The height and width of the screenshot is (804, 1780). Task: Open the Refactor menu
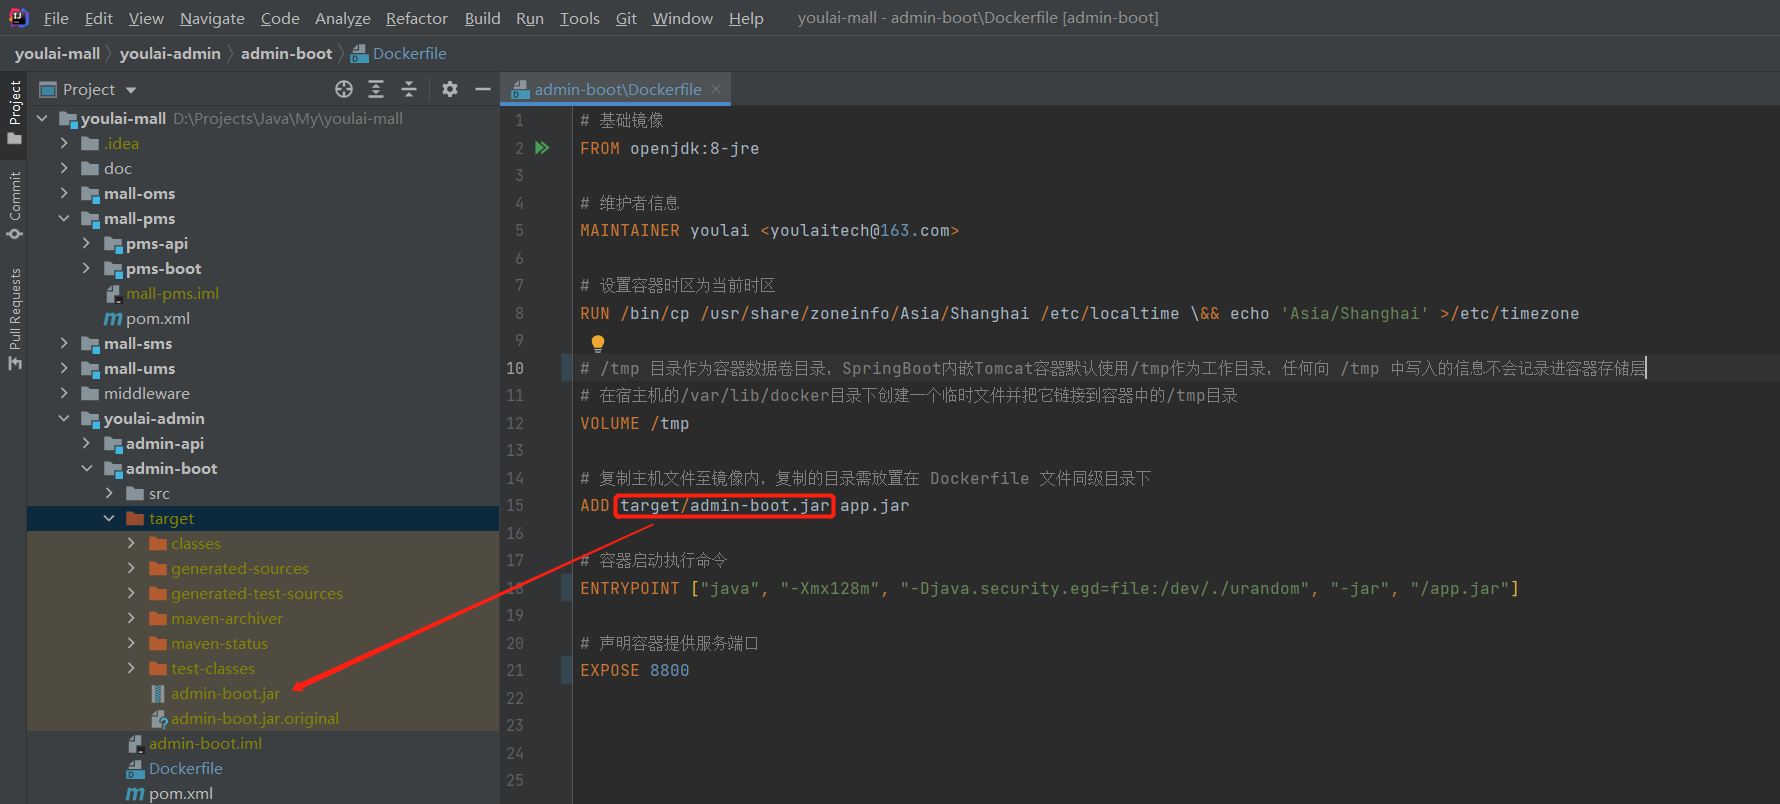pyautogui.click(x=417, y=18)
